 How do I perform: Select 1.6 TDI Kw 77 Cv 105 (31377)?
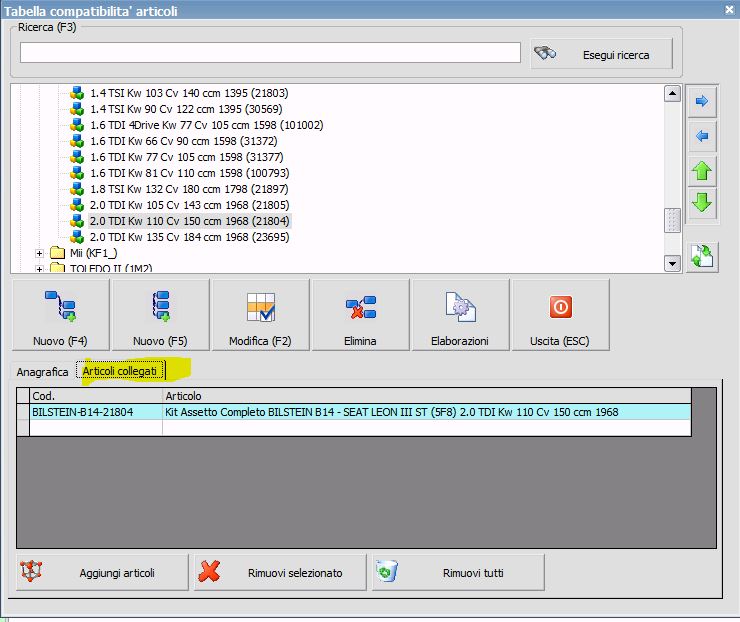(x=186, y=157)
